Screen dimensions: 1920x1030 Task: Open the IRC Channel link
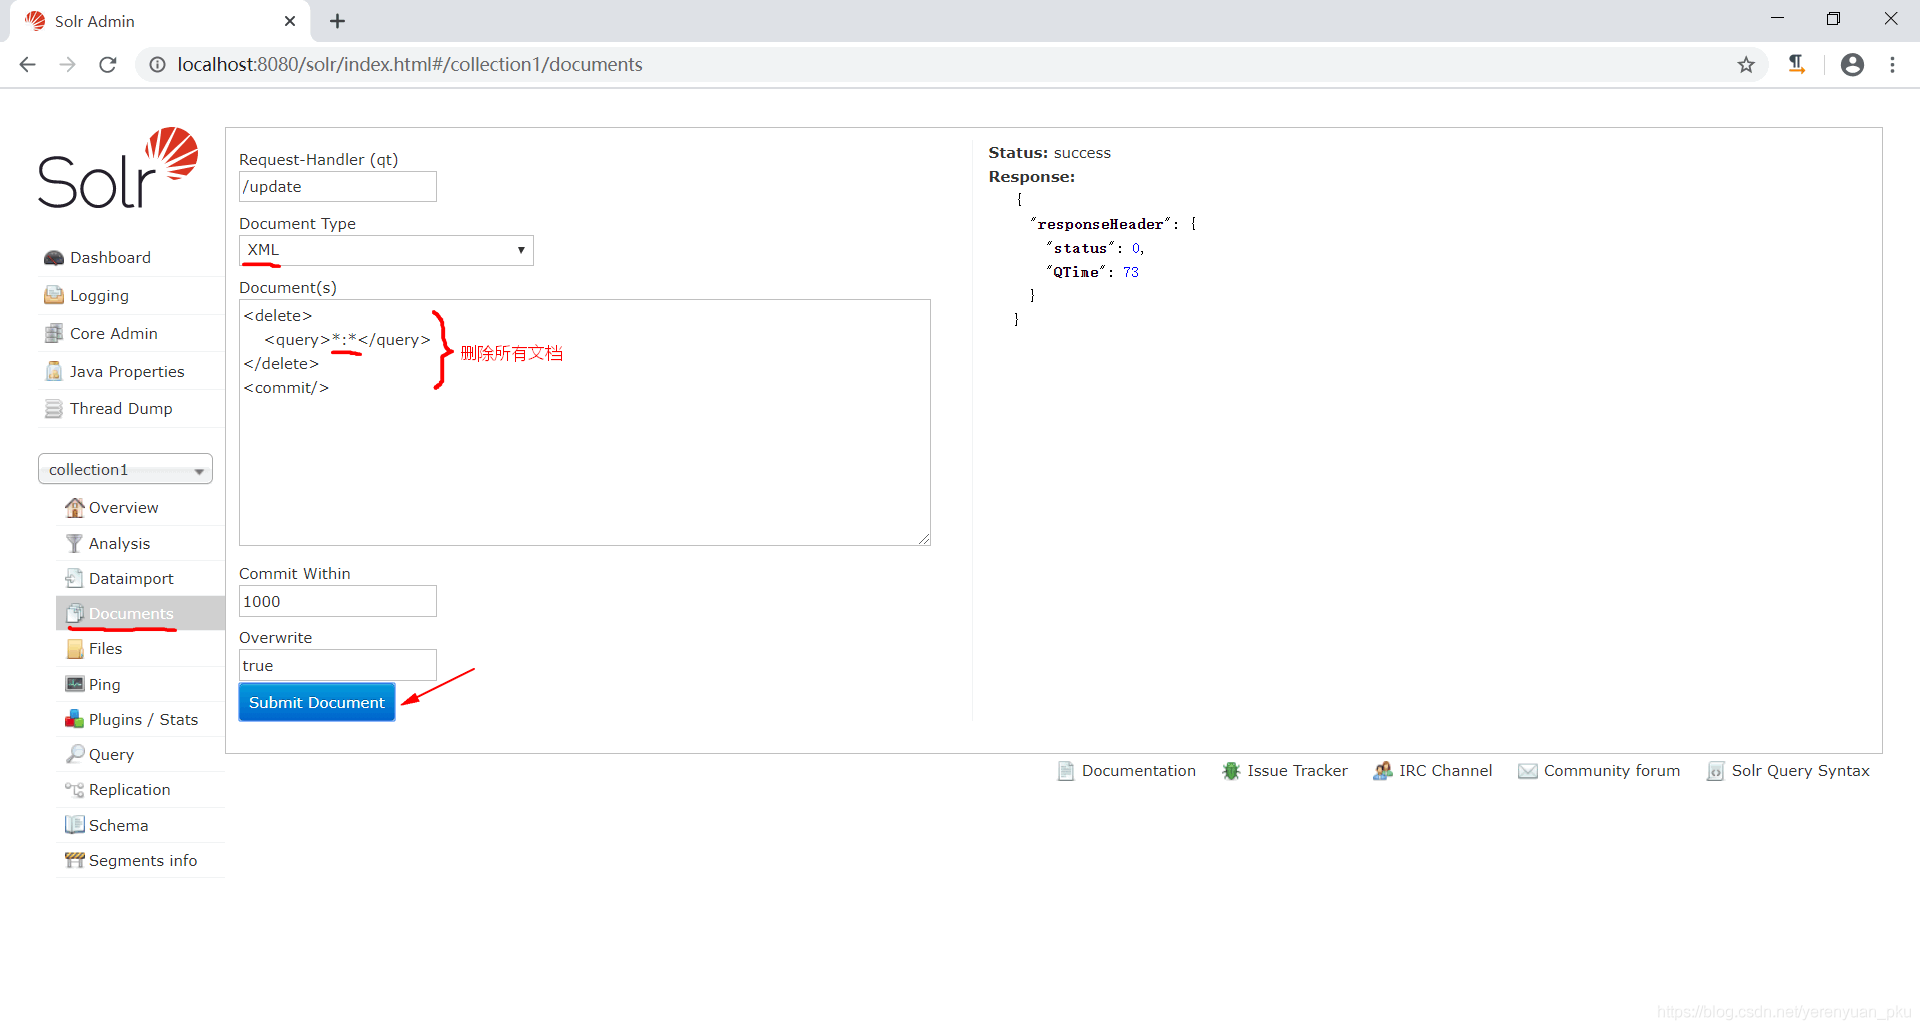(1445, 771)
